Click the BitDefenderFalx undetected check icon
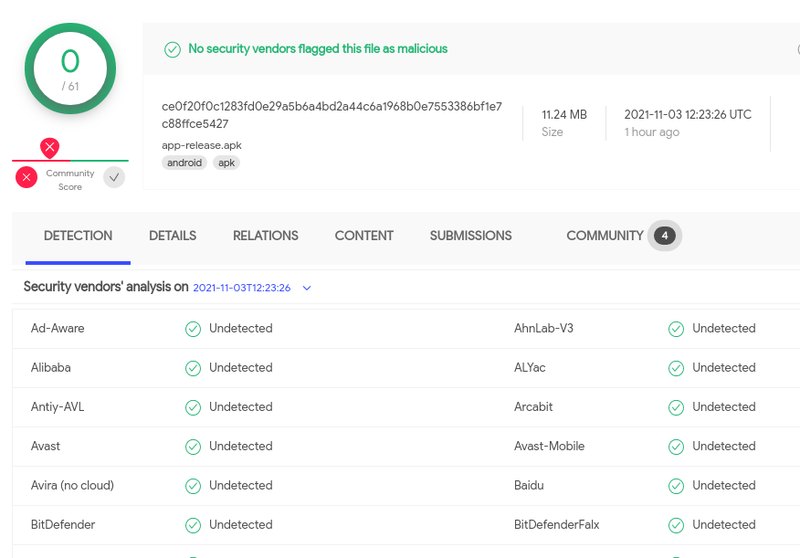This screenshot has height=558, width=800. 676,525
